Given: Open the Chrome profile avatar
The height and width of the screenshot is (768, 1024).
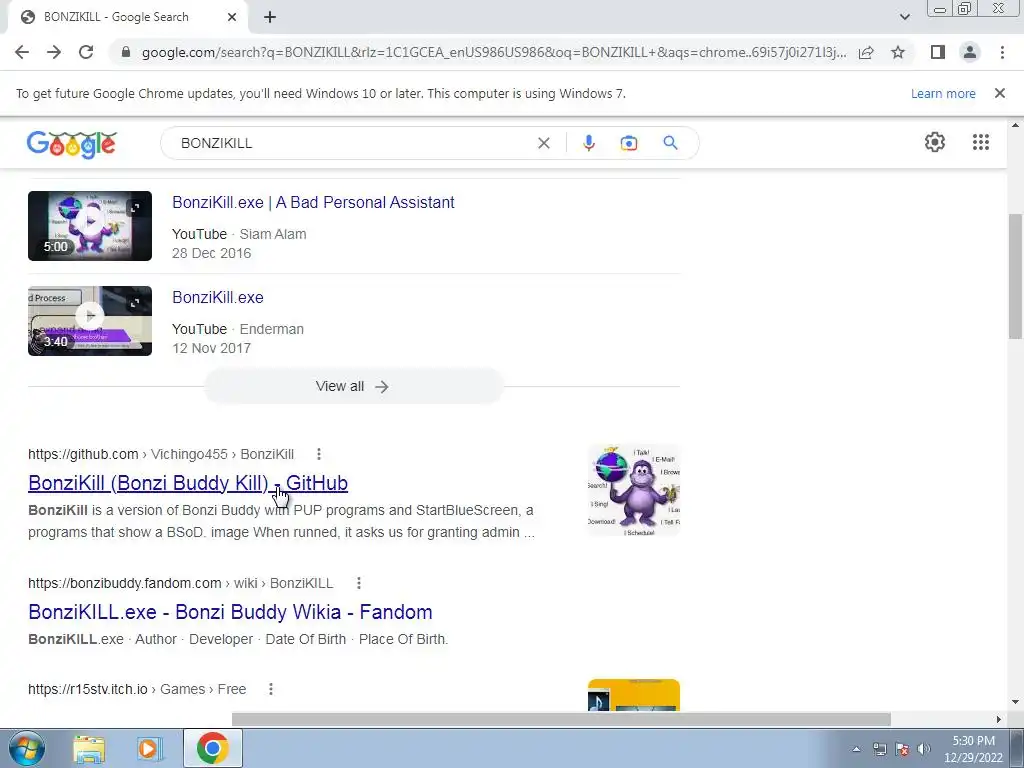Looking at the screenshot, I should pos(970,52).
